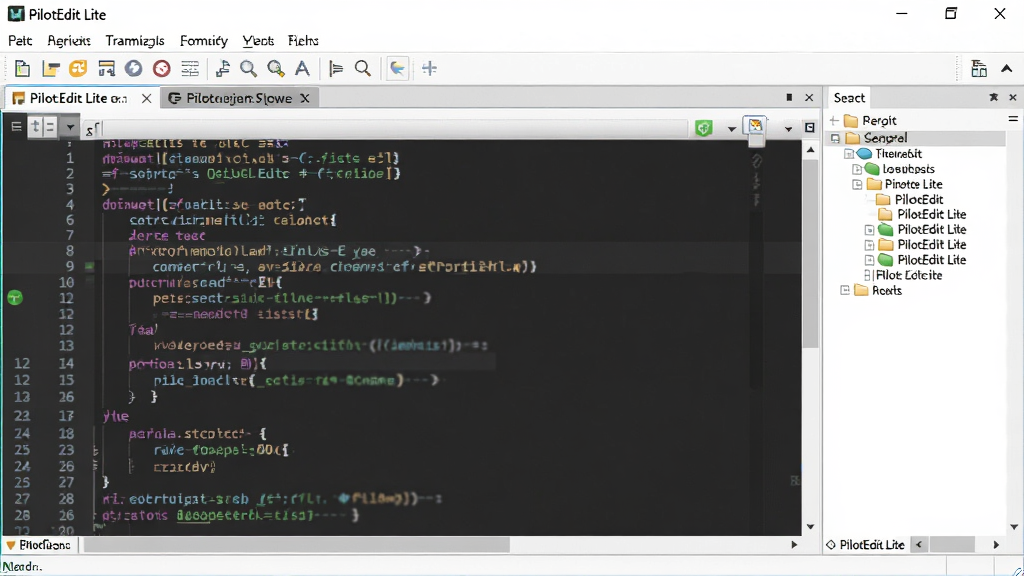Click the red circular toolbar icon

(161, 69)
